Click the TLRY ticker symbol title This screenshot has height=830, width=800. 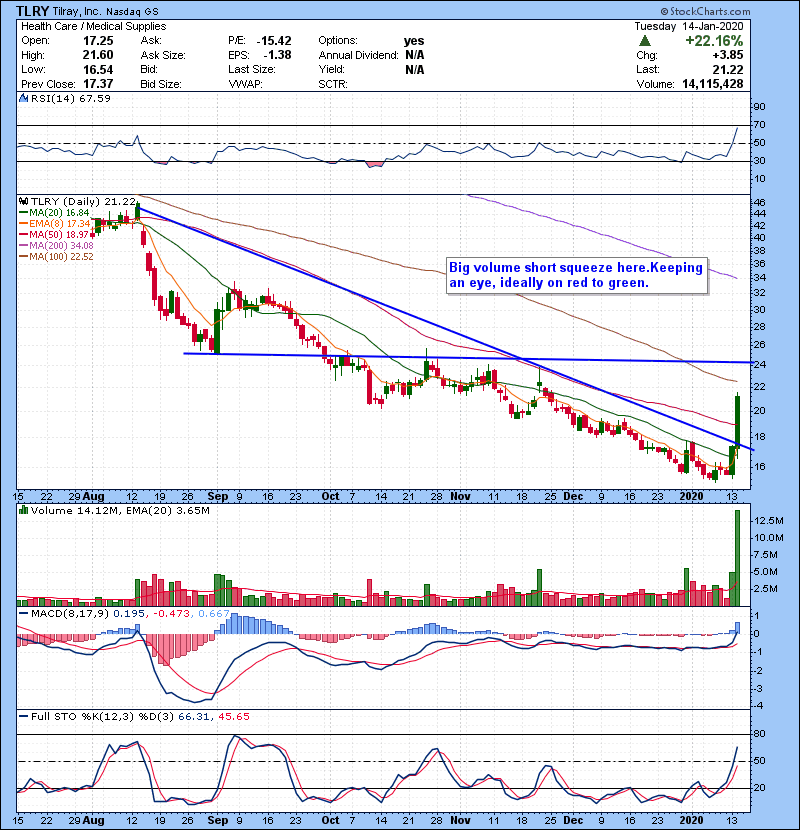click(32, 11)
